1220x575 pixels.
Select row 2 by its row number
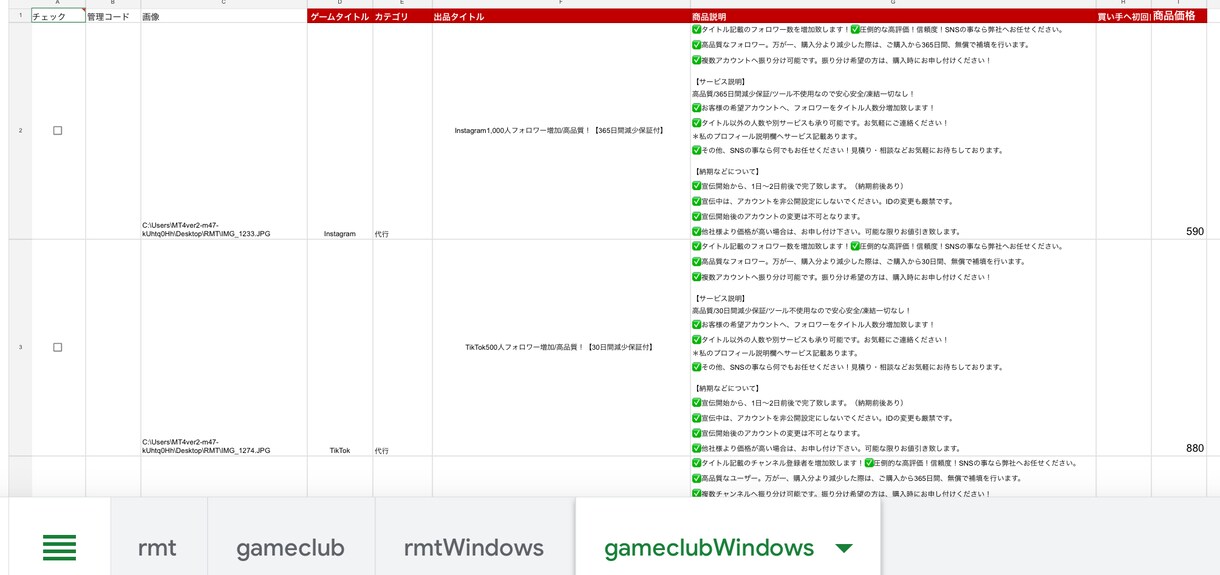point(20,131)
